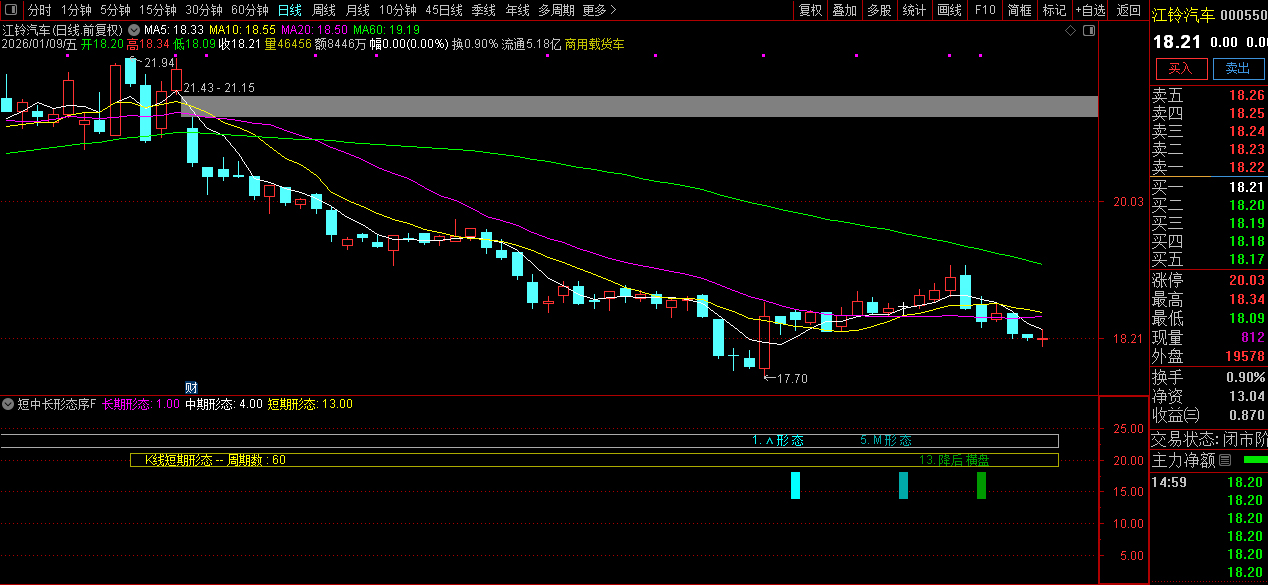1268x585 pixels.
Task: Open the 统计 statistics tool
Action: (914, 10)
